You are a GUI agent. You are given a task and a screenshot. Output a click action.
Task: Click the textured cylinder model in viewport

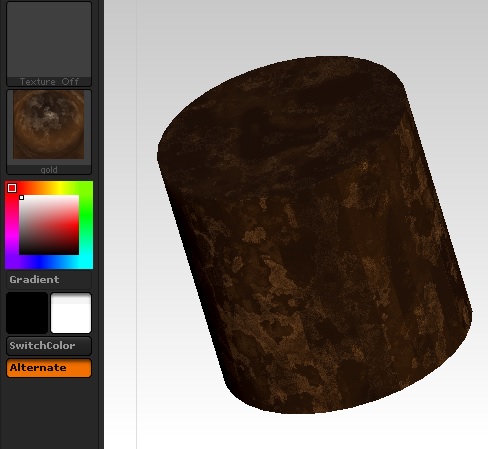pyautogui.click(x=314, y=235)
